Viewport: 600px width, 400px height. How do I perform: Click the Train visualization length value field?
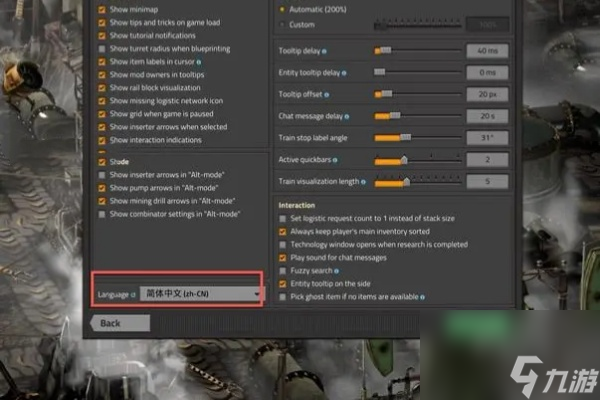click(x=487, y=181)
